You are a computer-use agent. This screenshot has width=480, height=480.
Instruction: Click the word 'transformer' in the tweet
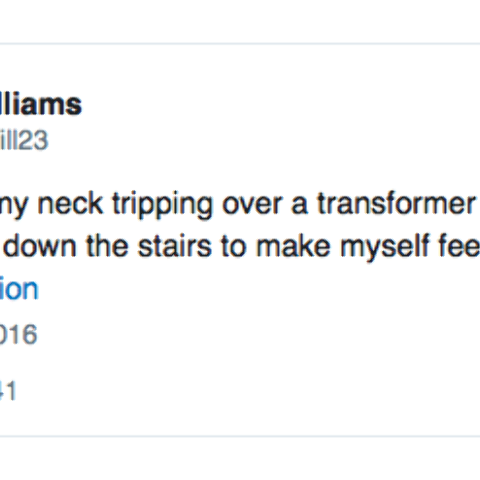tap(396, 203)
